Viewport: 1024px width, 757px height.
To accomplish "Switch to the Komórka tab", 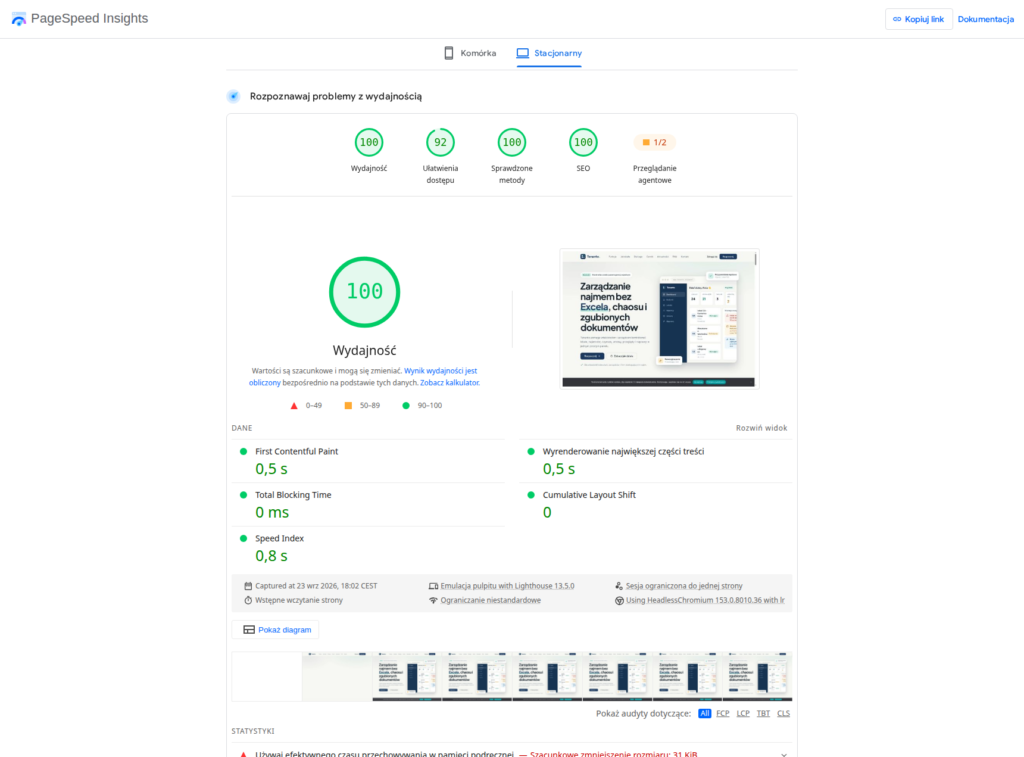I will point(470,54).
